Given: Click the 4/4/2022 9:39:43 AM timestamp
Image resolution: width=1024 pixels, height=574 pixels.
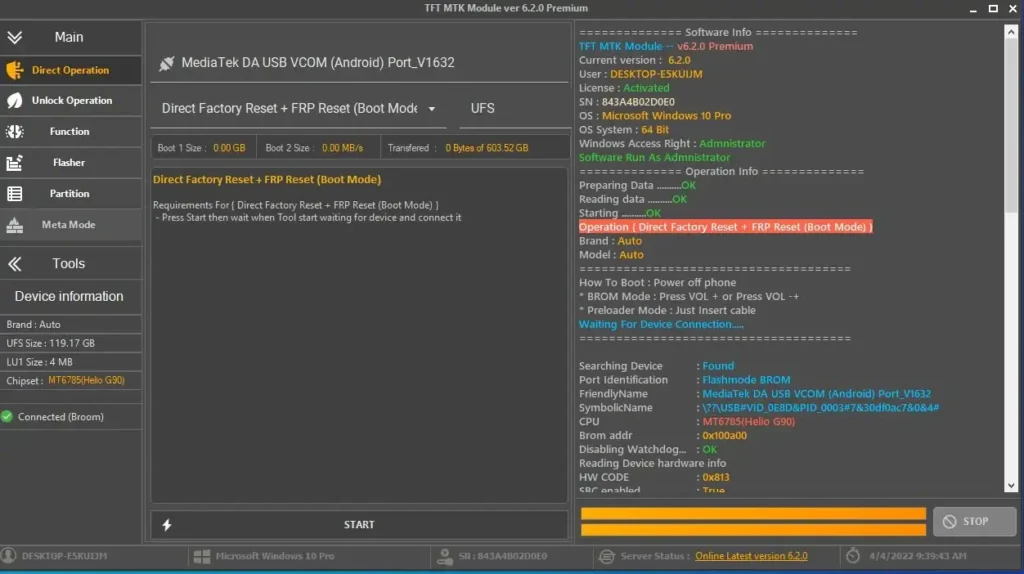Looking at the screenshot, I should pyautogui.click(x=918, y=556).
